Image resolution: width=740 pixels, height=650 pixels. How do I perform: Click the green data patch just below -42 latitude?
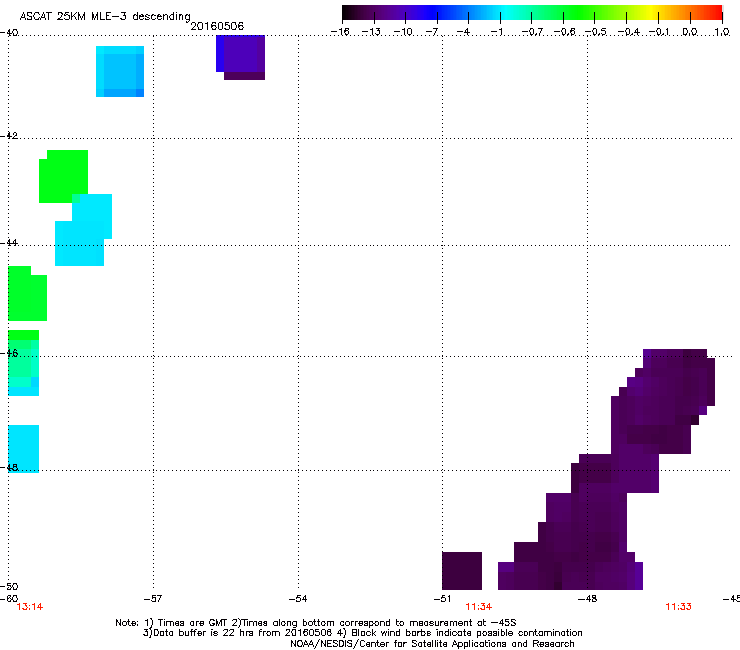(x=63, y=177)
